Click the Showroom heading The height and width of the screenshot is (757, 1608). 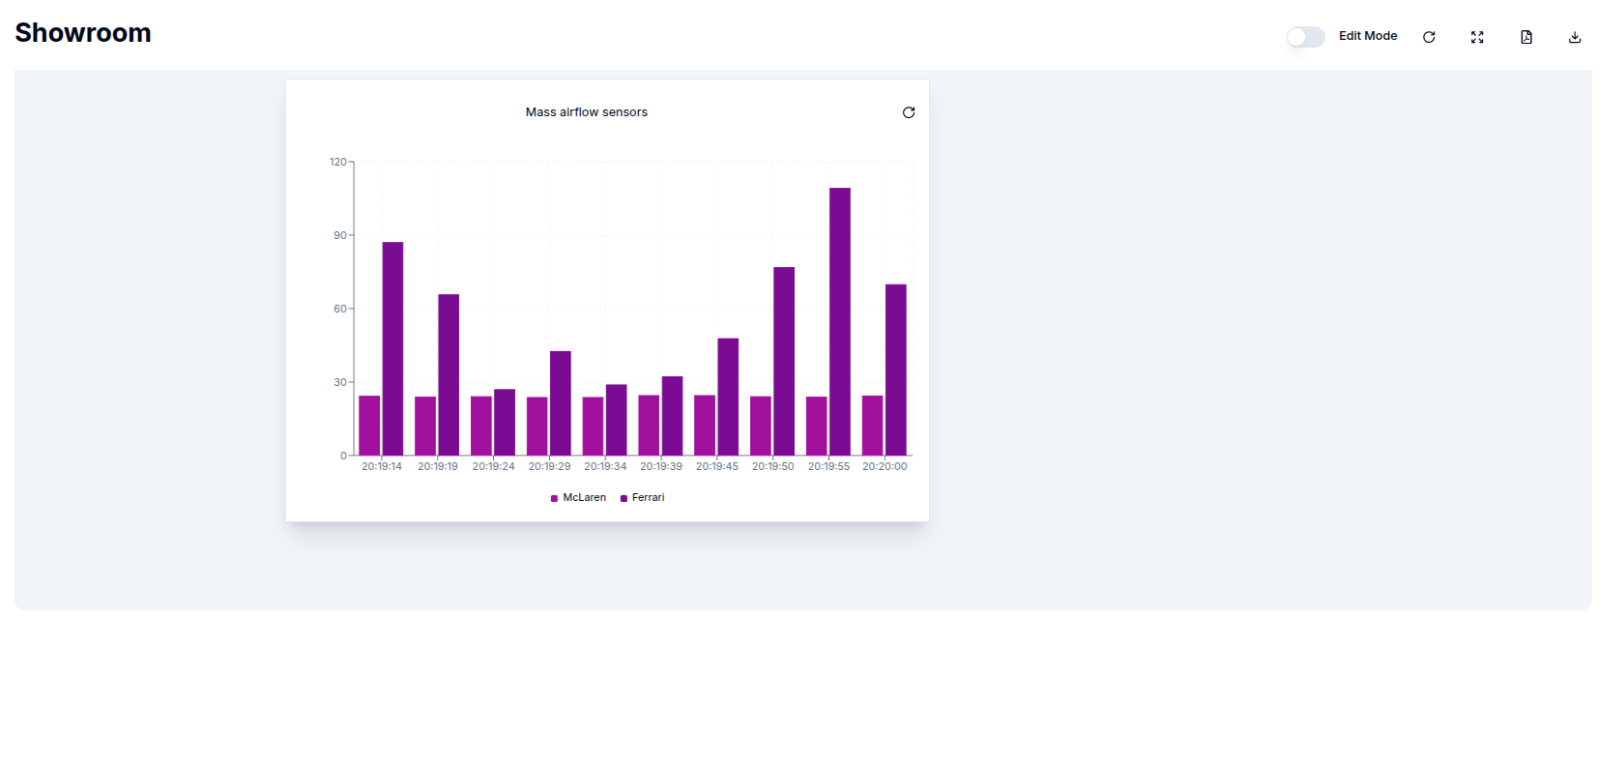pyautogui.click(x=83, y=33)
